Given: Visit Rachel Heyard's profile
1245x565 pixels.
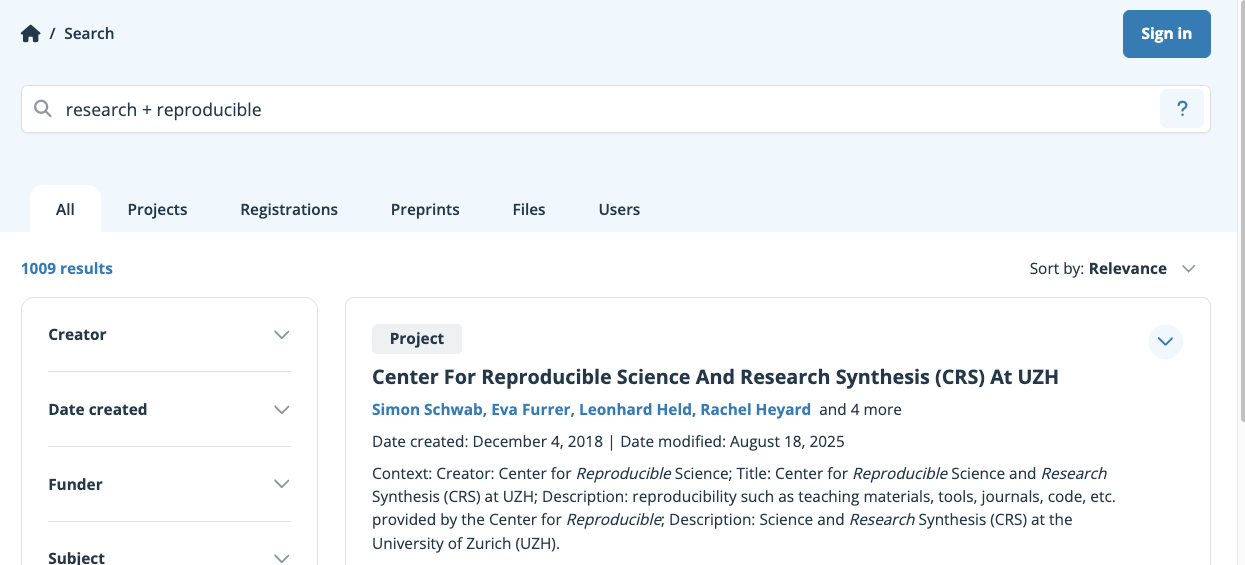Looking at the screenshot, I should coord(755,410).
